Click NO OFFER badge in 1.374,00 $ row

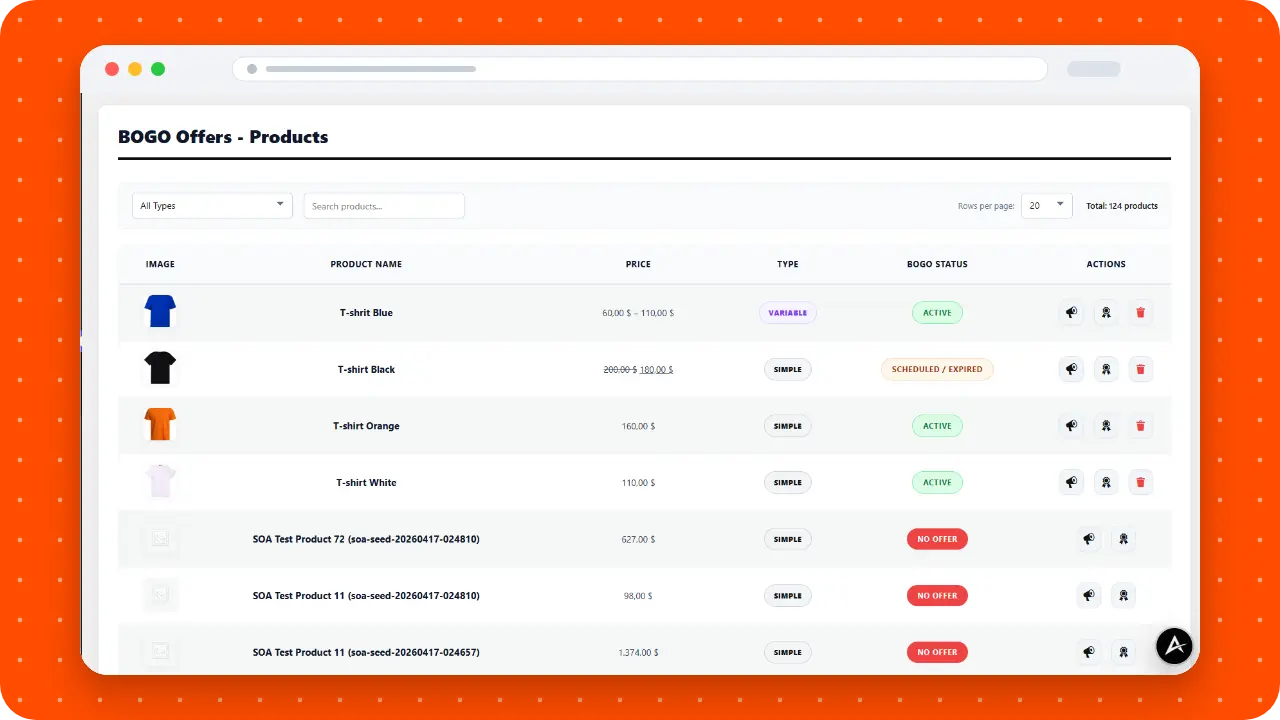(937, 652)
